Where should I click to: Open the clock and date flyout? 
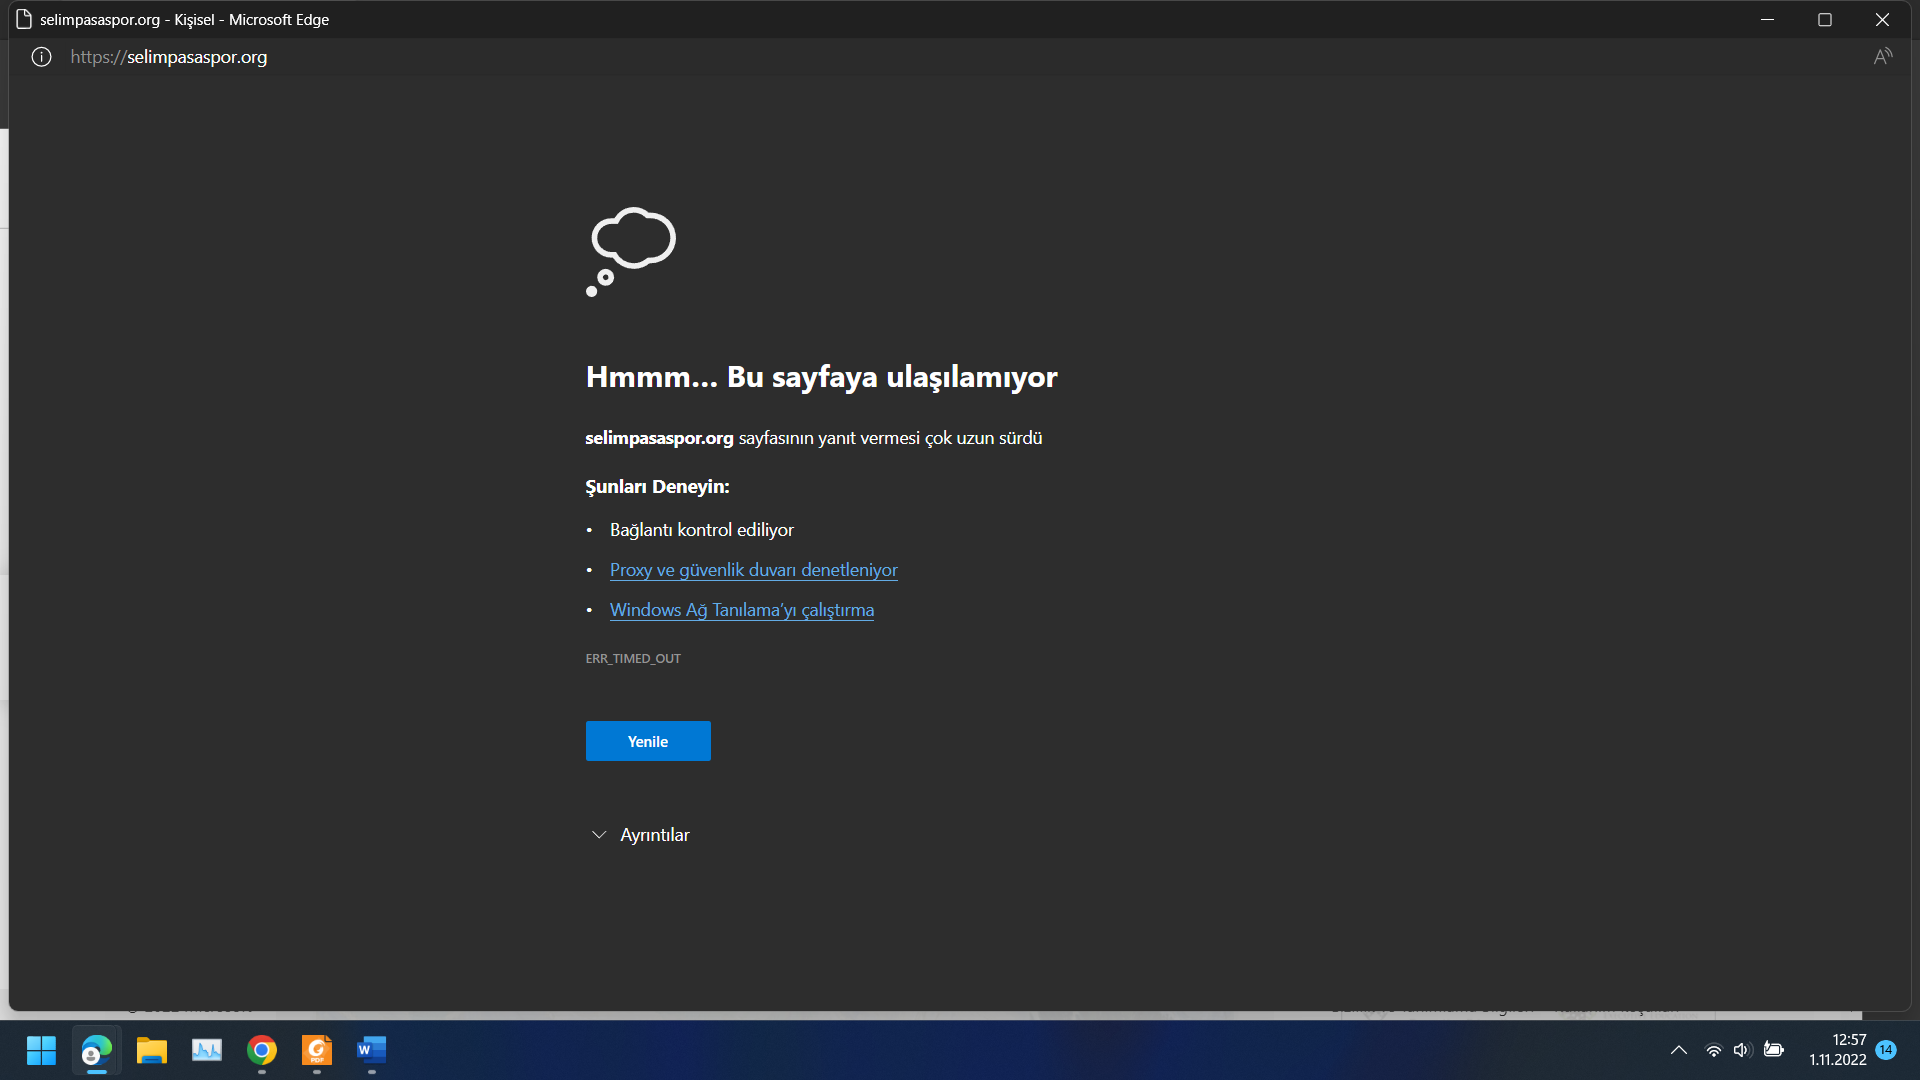(1837, 1050)
